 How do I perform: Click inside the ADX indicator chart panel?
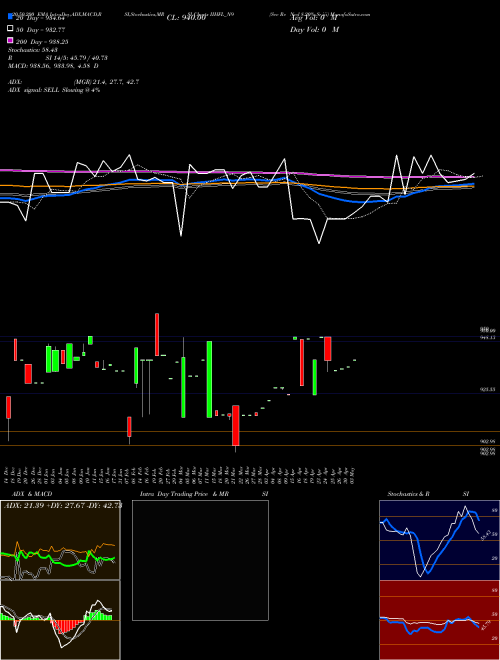click(x=60, y=540)
